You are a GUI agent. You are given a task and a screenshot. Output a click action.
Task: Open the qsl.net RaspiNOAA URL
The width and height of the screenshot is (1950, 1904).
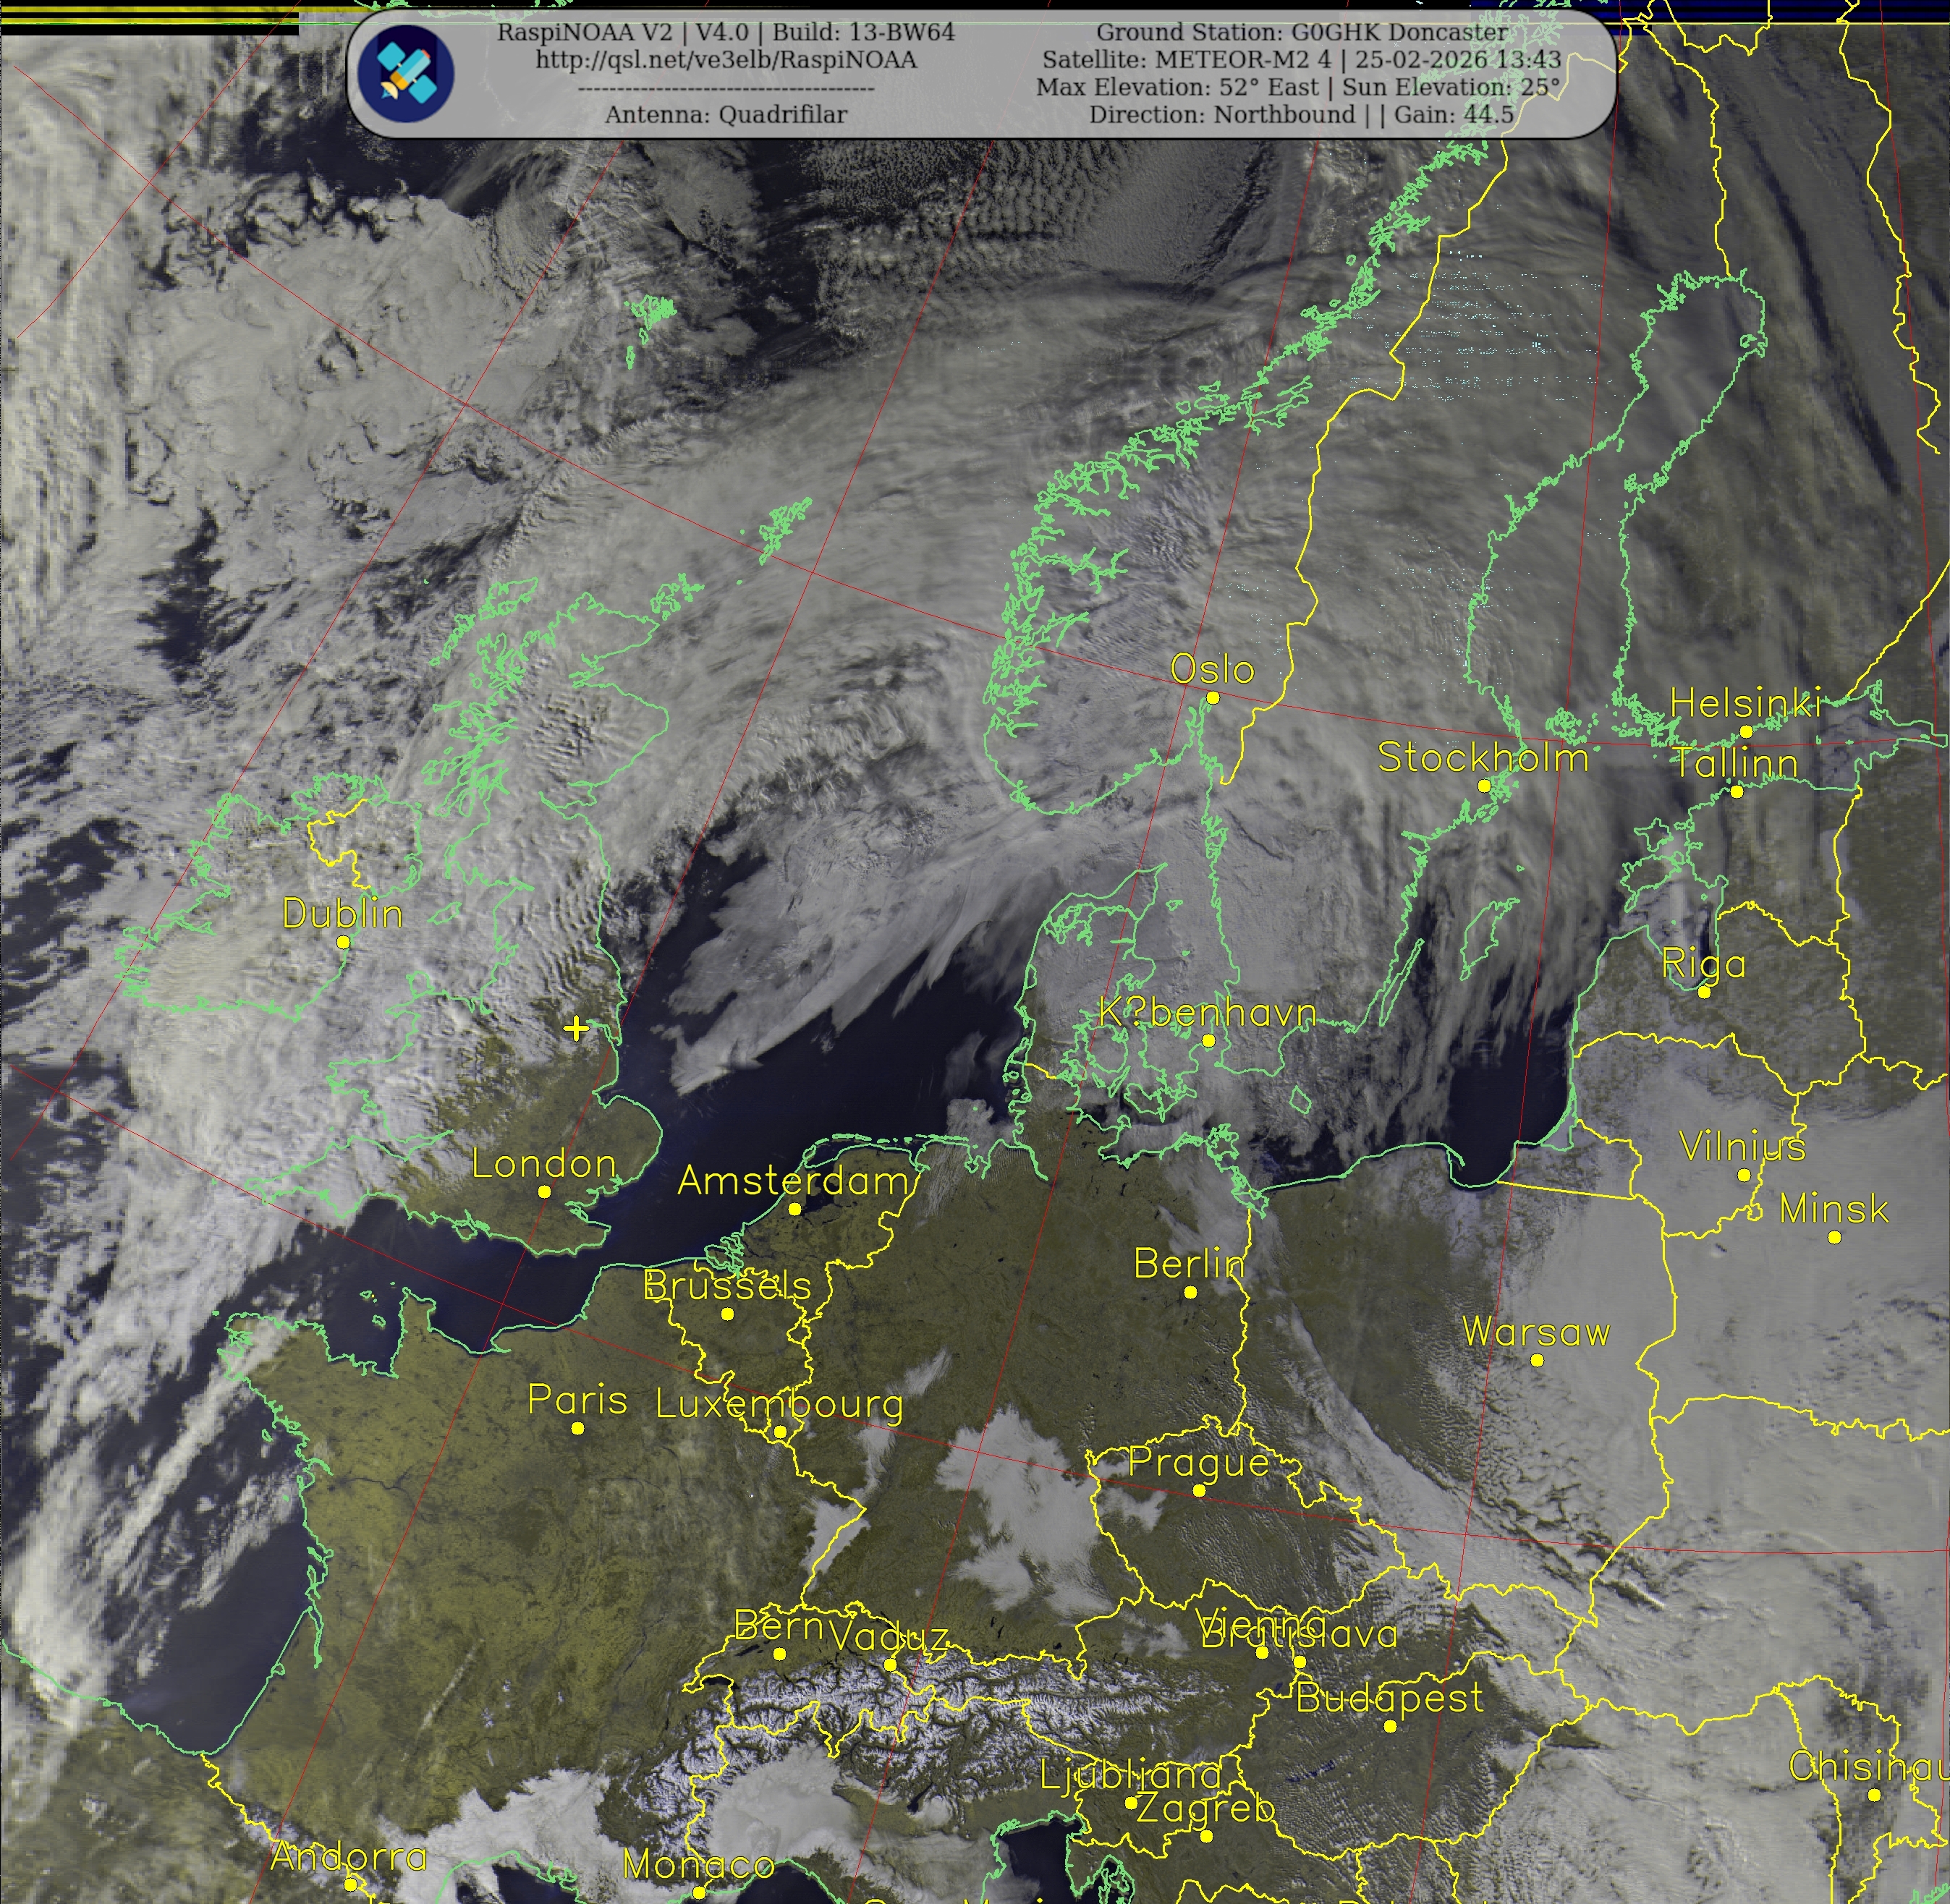click(x=726, y=59)
